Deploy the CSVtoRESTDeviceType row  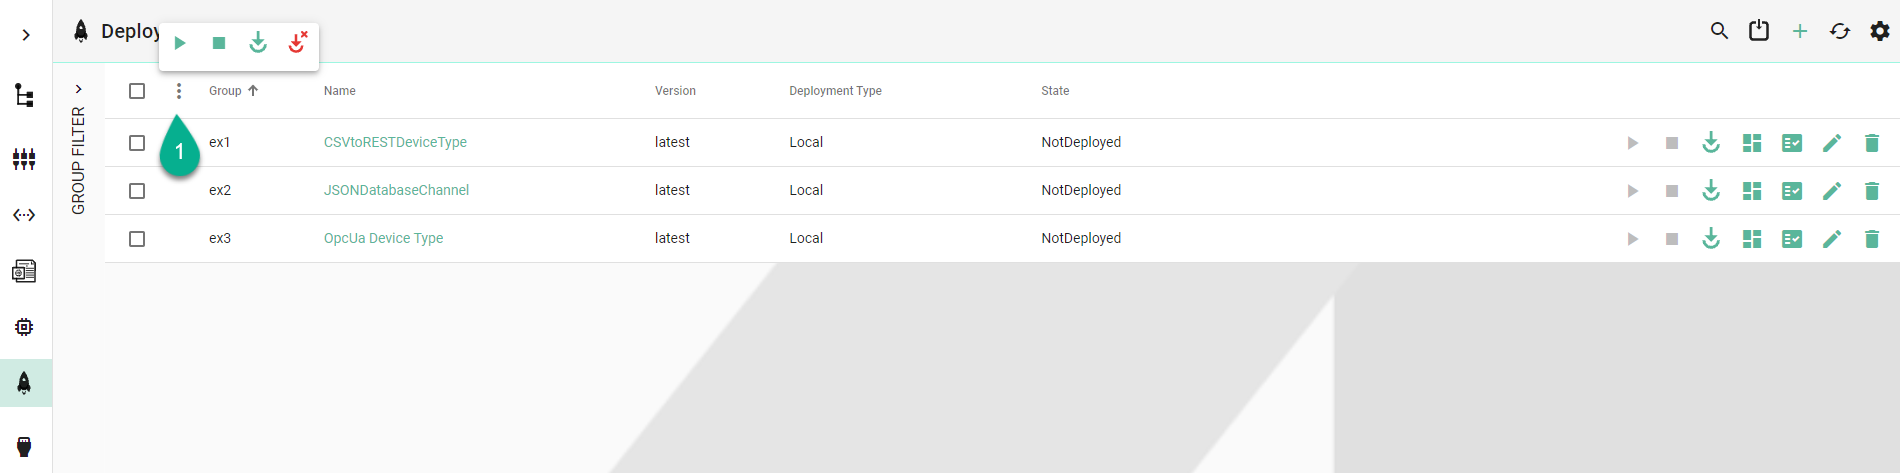point(1711,143)
